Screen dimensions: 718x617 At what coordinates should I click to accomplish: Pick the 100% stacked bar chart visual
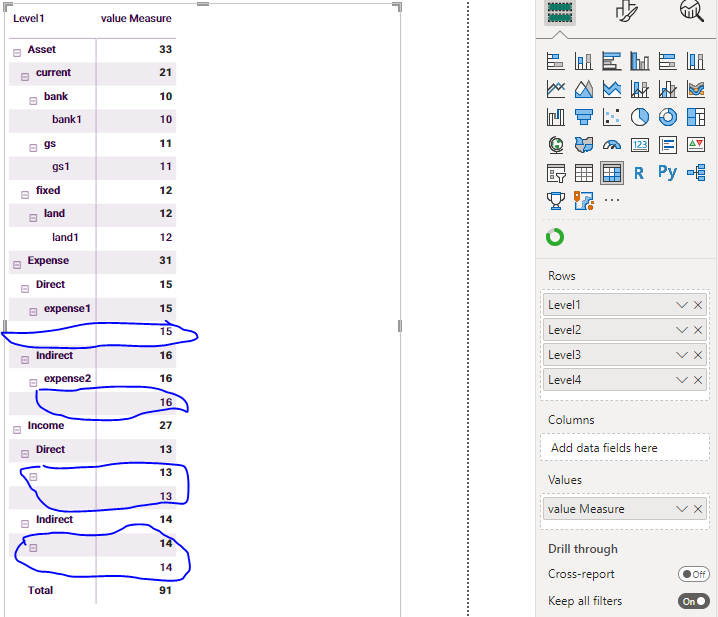pos(668,61)
